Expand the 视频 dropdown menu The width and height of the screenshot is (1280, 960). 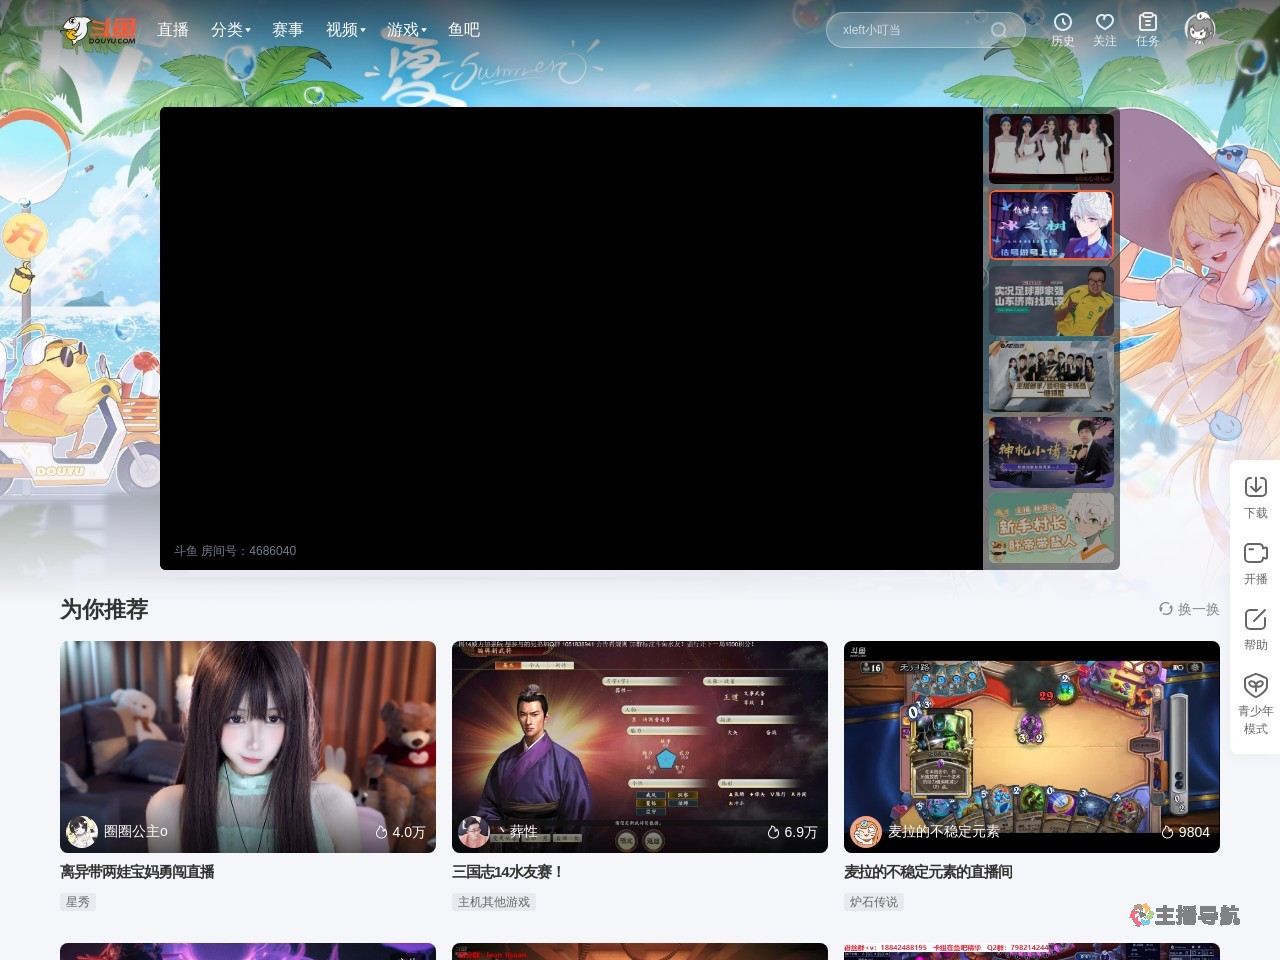coord(345,30)
